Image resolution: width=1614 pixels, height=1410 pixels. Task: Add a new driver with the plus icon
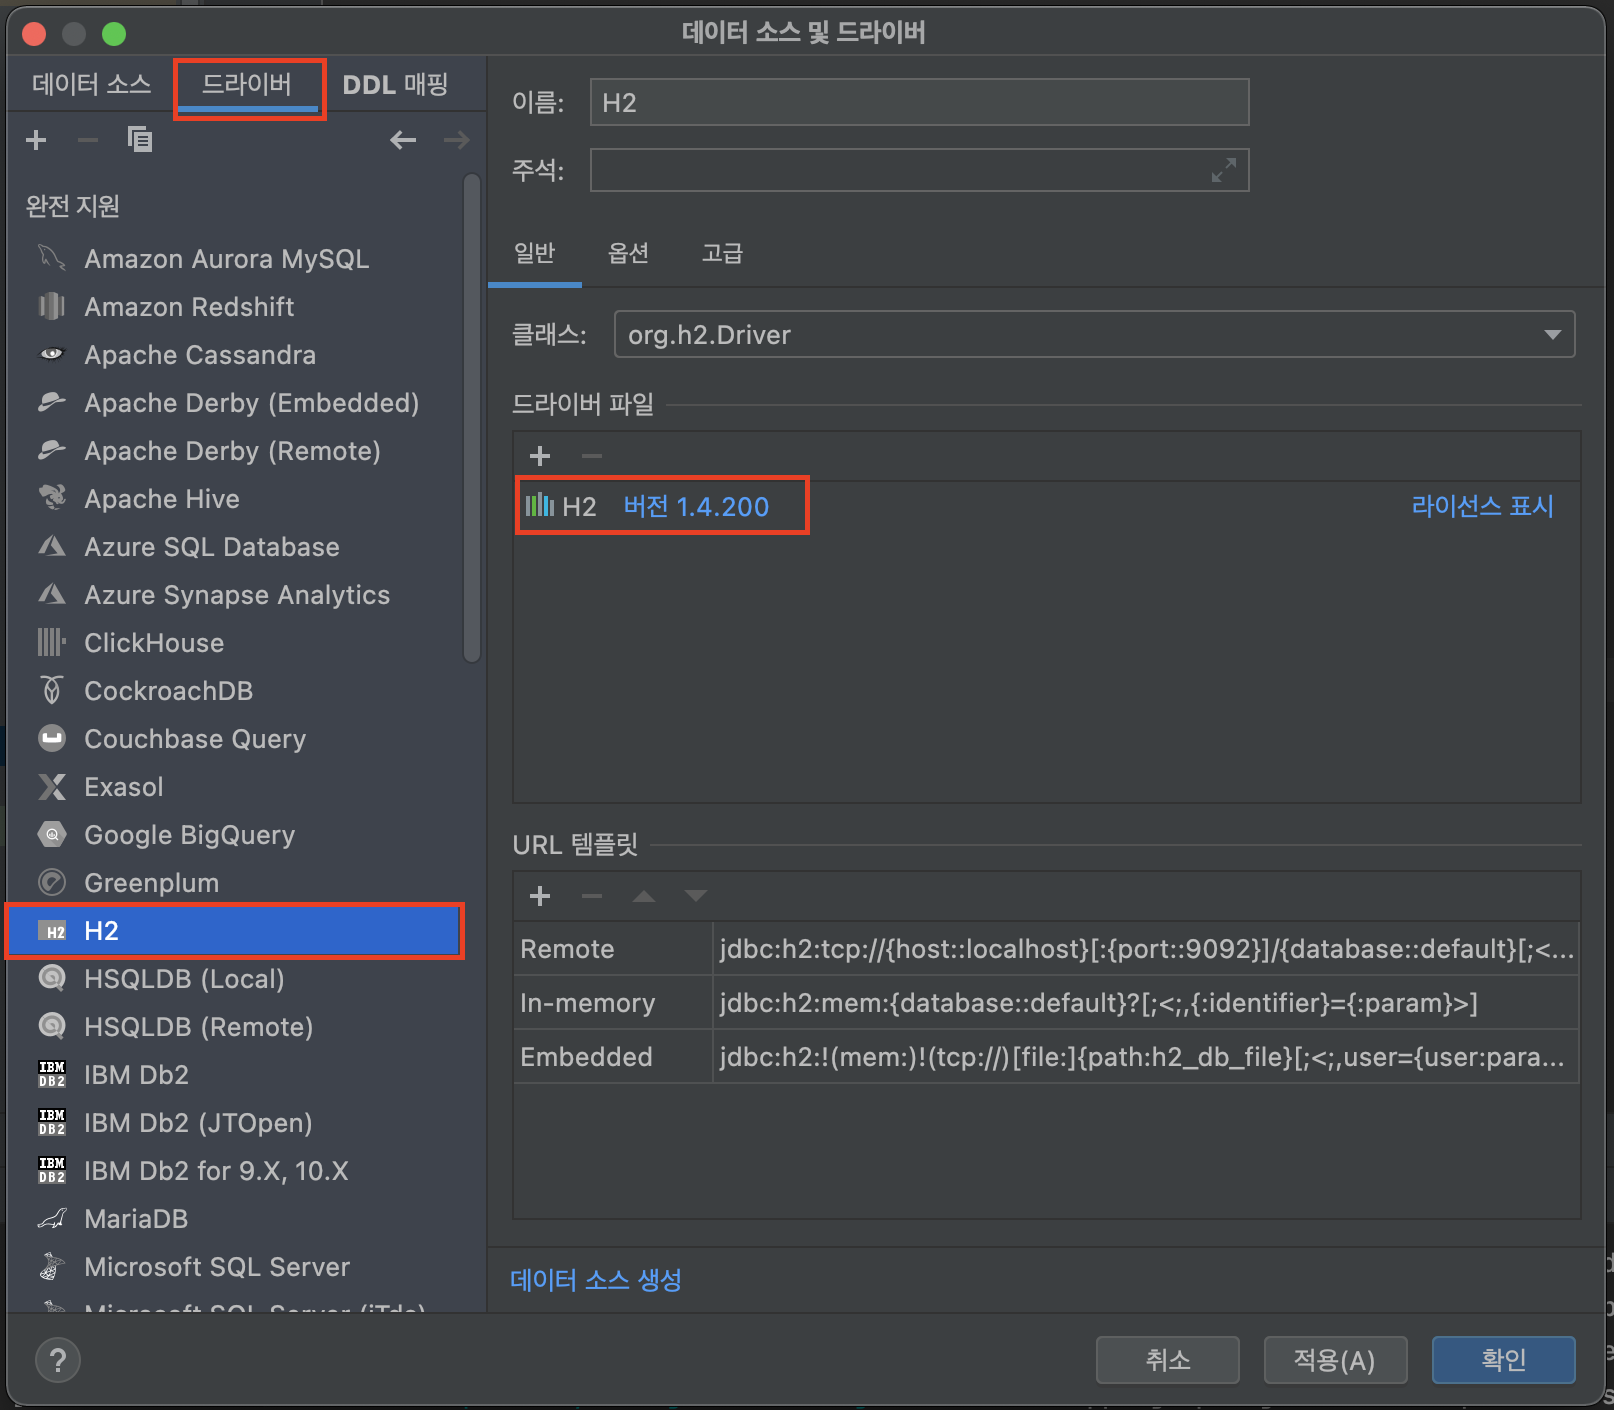click(x=36, y=140)
